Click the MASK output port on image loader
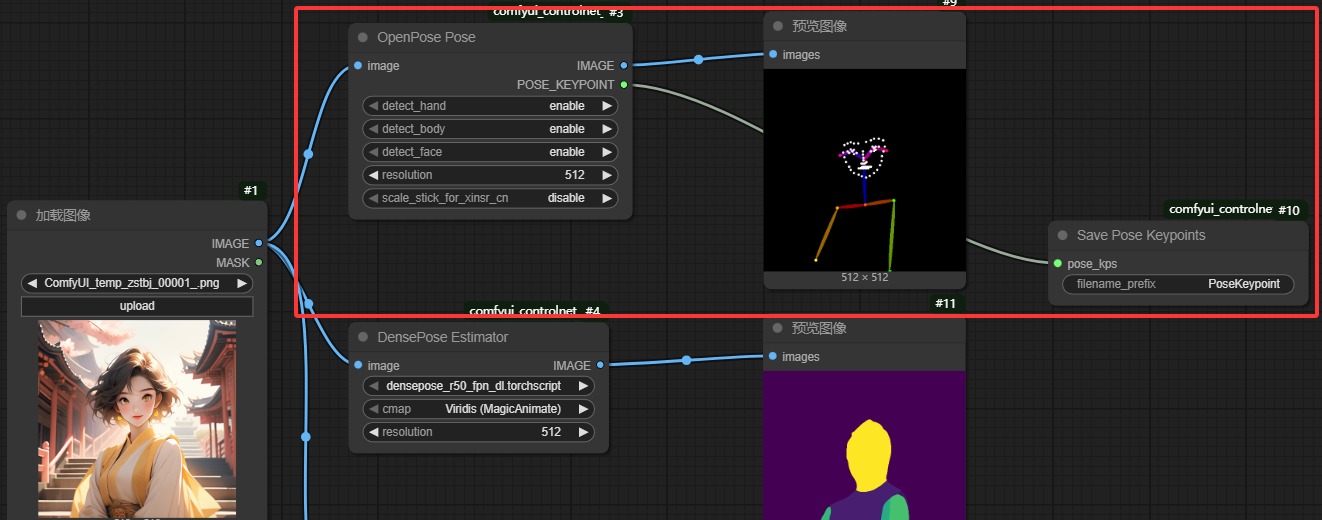1322x520 pixels. click(x=259, y=262)
